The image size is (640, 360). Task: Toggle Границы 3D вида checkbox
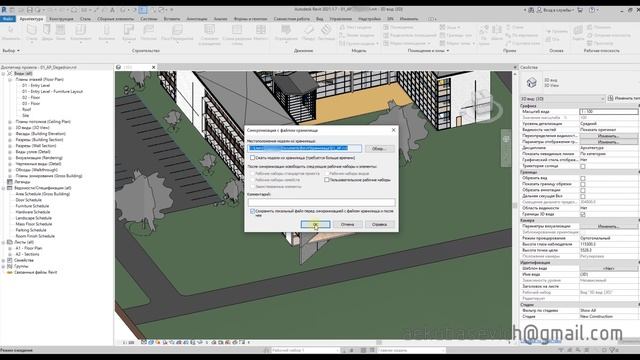tap(582, 214)
